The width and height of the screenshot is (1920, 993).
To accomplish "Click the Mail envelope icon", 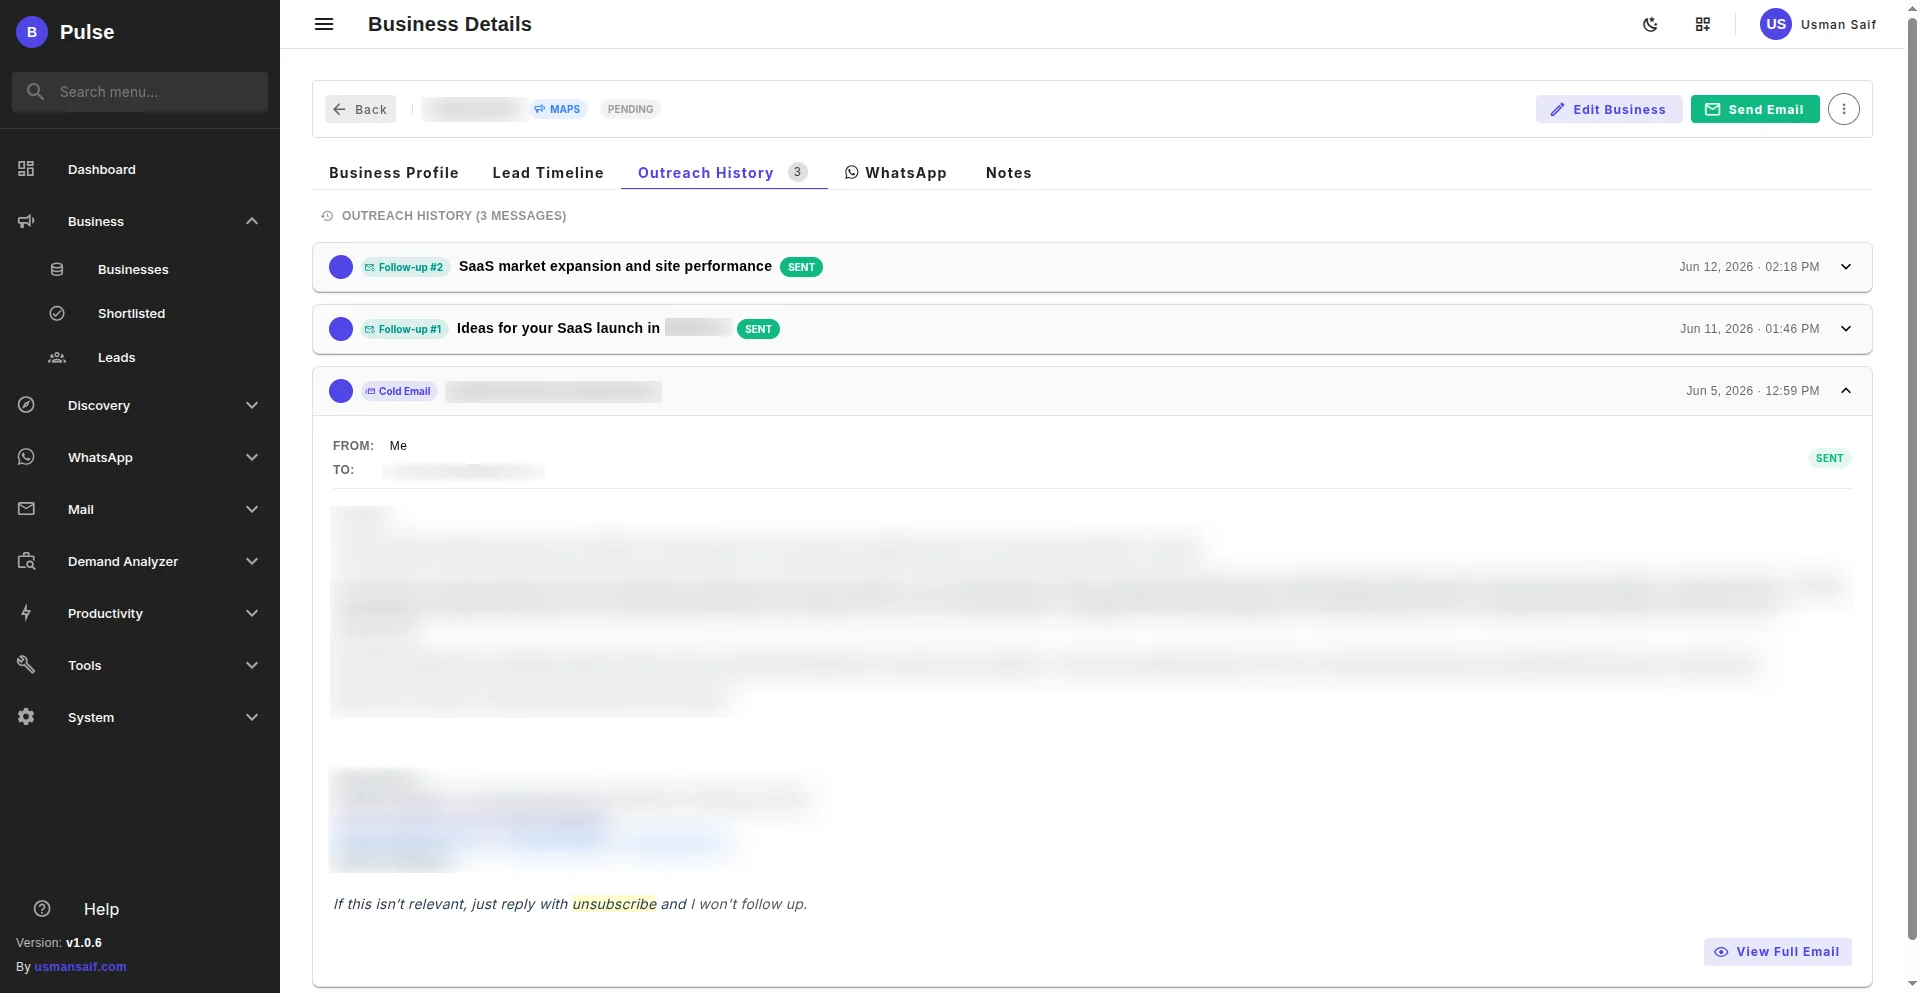I will [x=26, y=509].
